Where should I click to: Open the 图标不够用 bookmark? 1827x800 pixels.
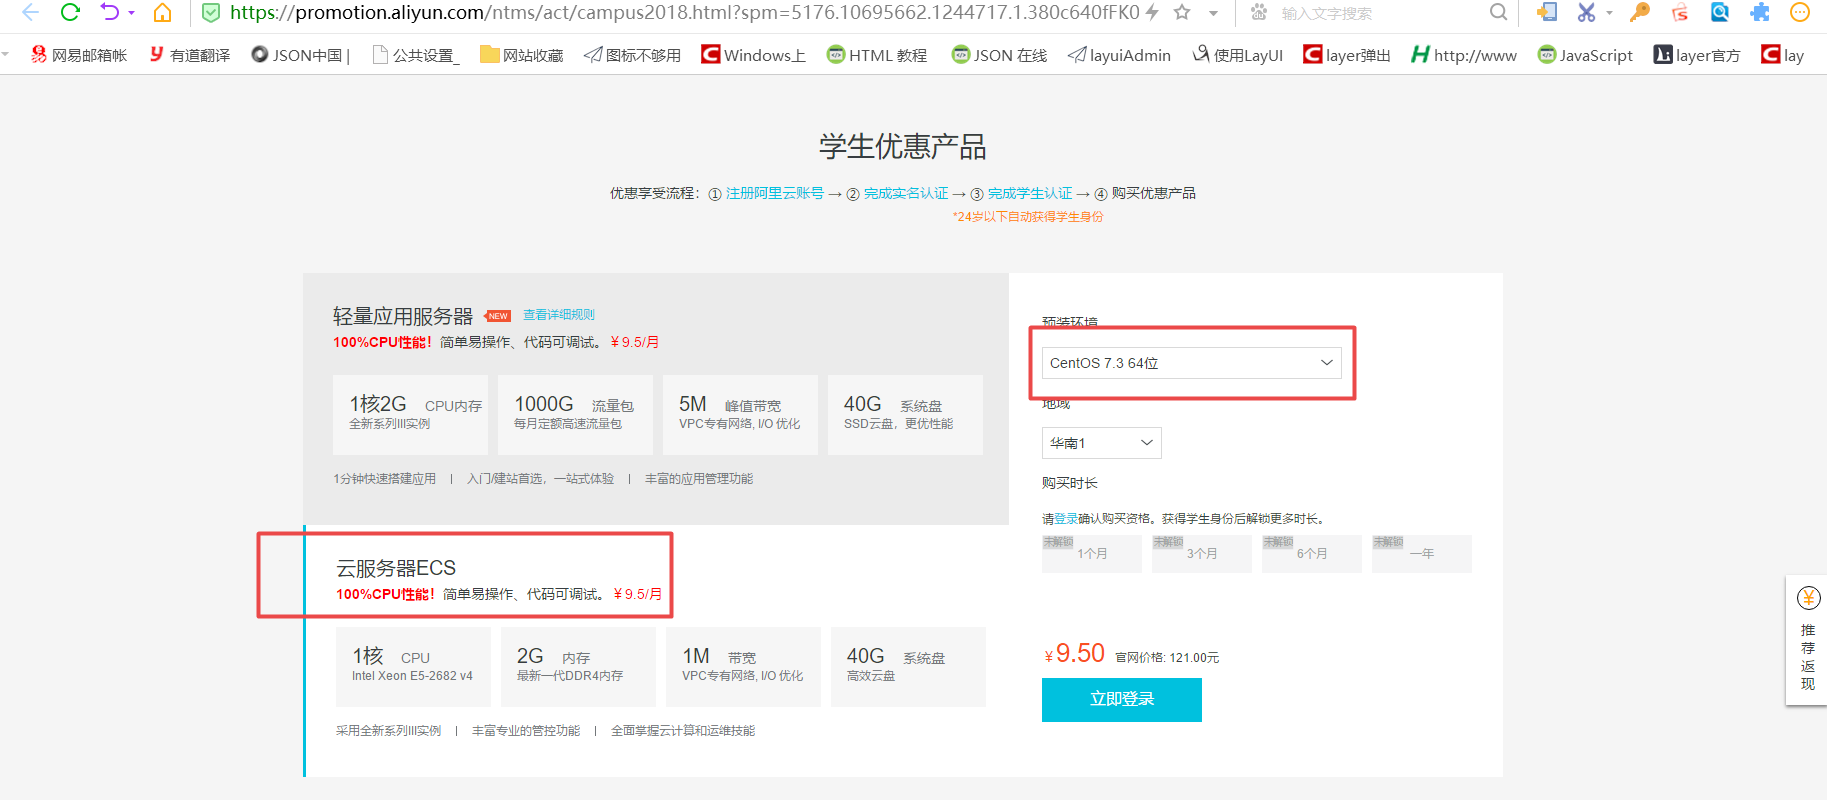(x=632, y=55)
